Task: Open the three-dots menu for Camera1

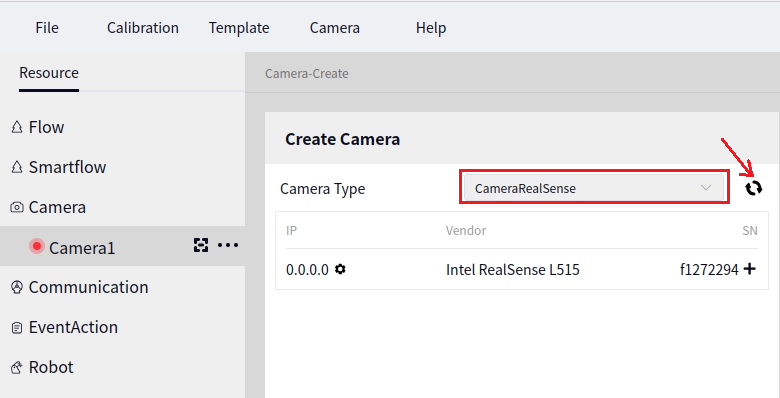Action: click(228, 245)
